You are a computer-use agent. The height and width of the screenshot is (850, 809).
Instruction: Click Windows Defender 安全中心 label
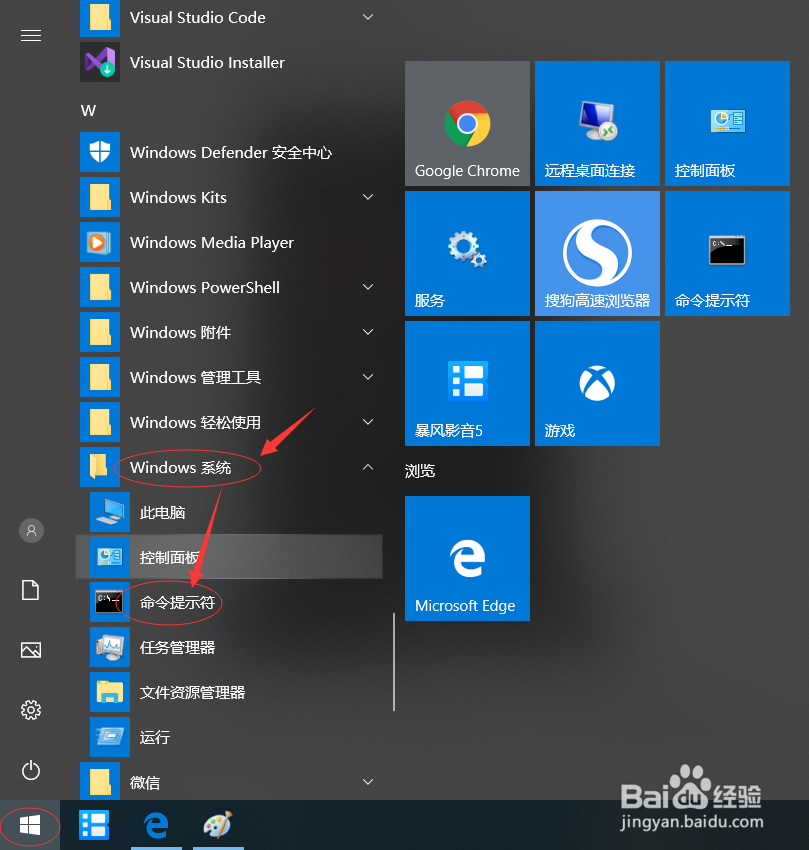click(231, 152)
